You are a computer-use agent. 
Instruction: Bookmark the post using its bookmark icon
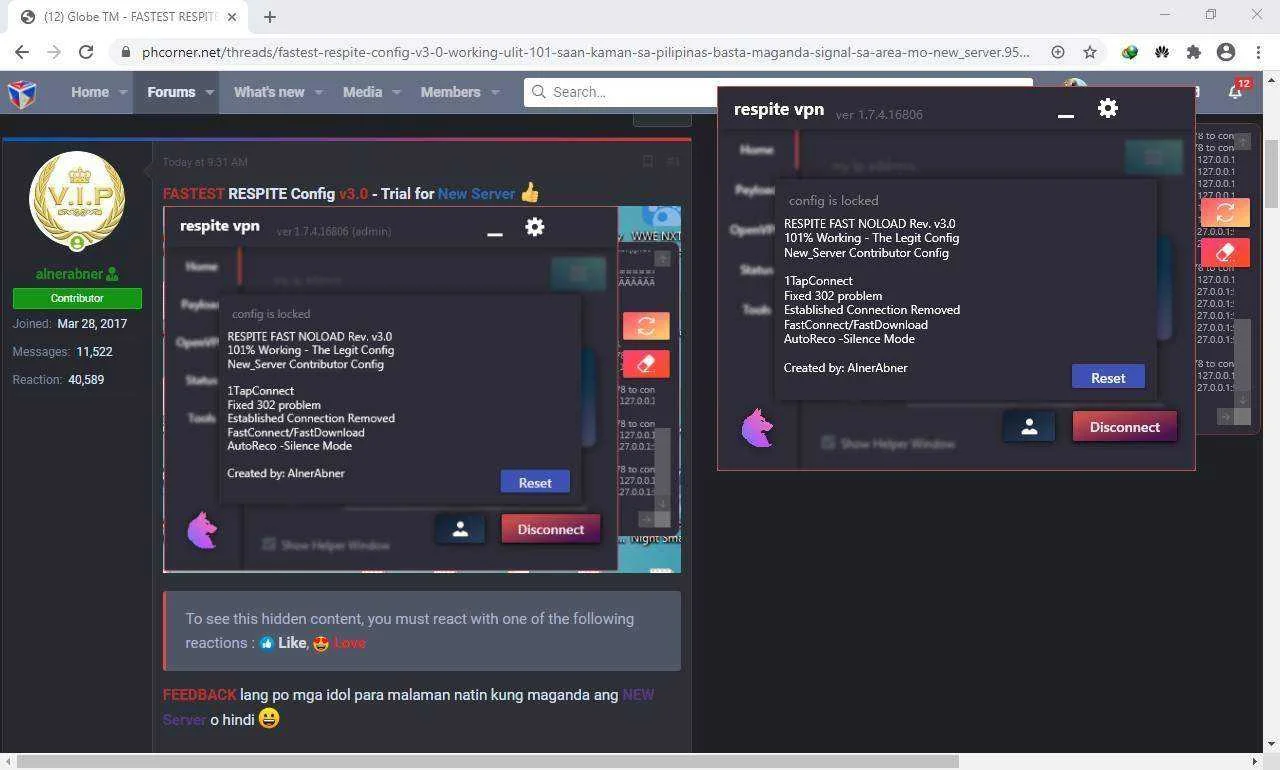click(x=647, y=161)
